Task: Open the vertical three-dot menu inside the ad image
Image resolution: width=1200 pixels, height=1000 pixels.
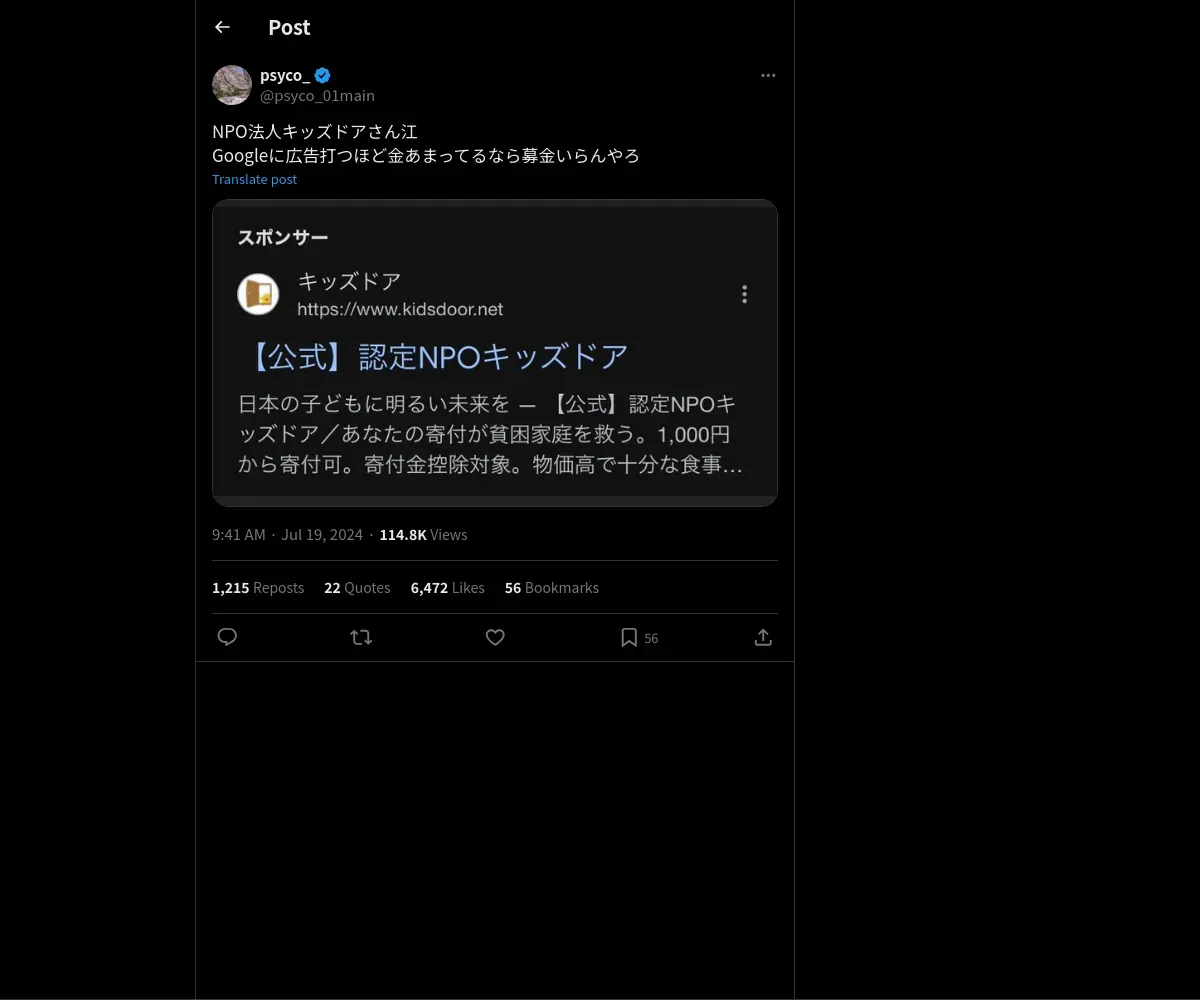Action: [744, 294]
